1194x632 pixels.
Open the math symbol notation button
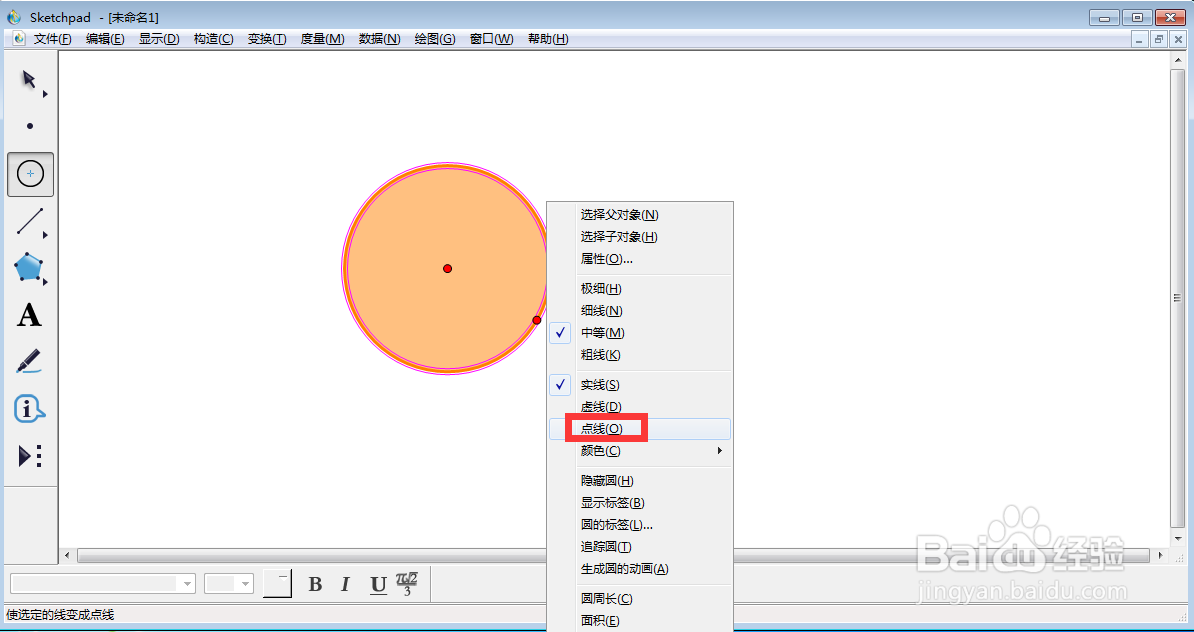point(407,584)
